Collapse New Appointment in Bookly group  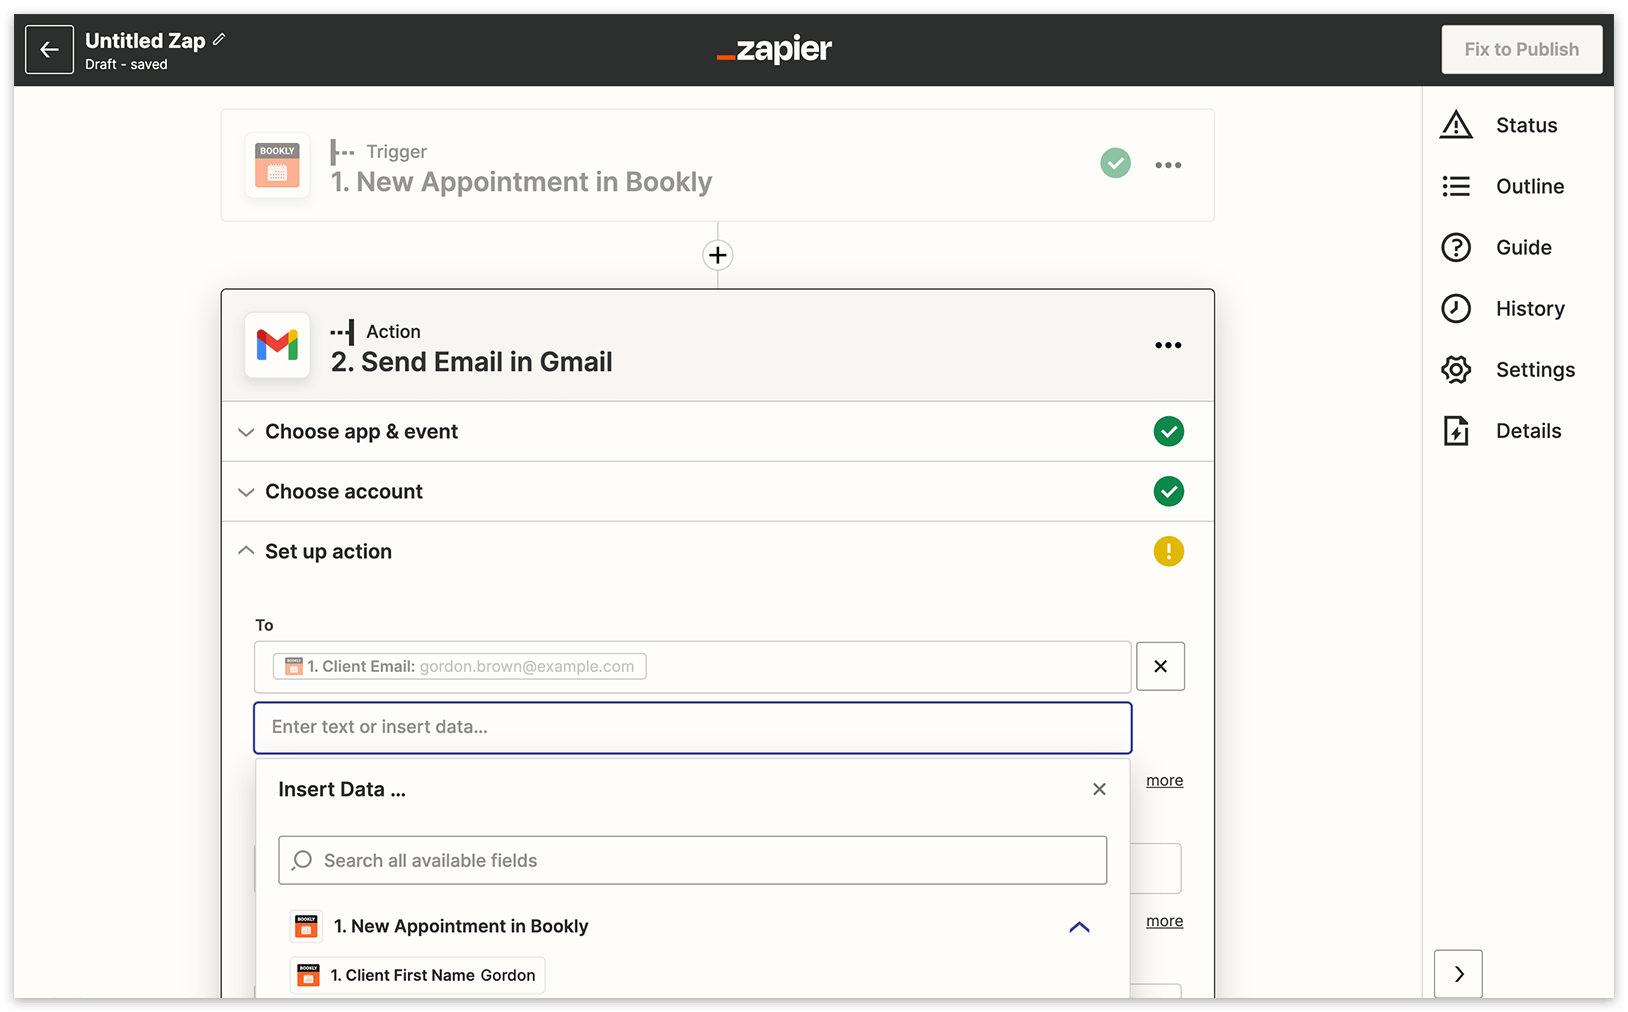click(x=1079, y=927)
